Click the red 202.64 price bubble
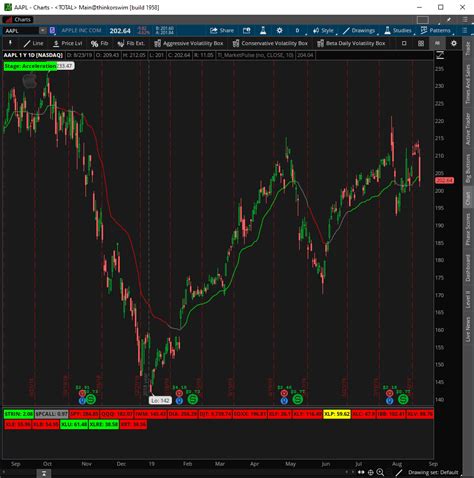Viewport: 474px width, 478px height. (x=444, y=180)
